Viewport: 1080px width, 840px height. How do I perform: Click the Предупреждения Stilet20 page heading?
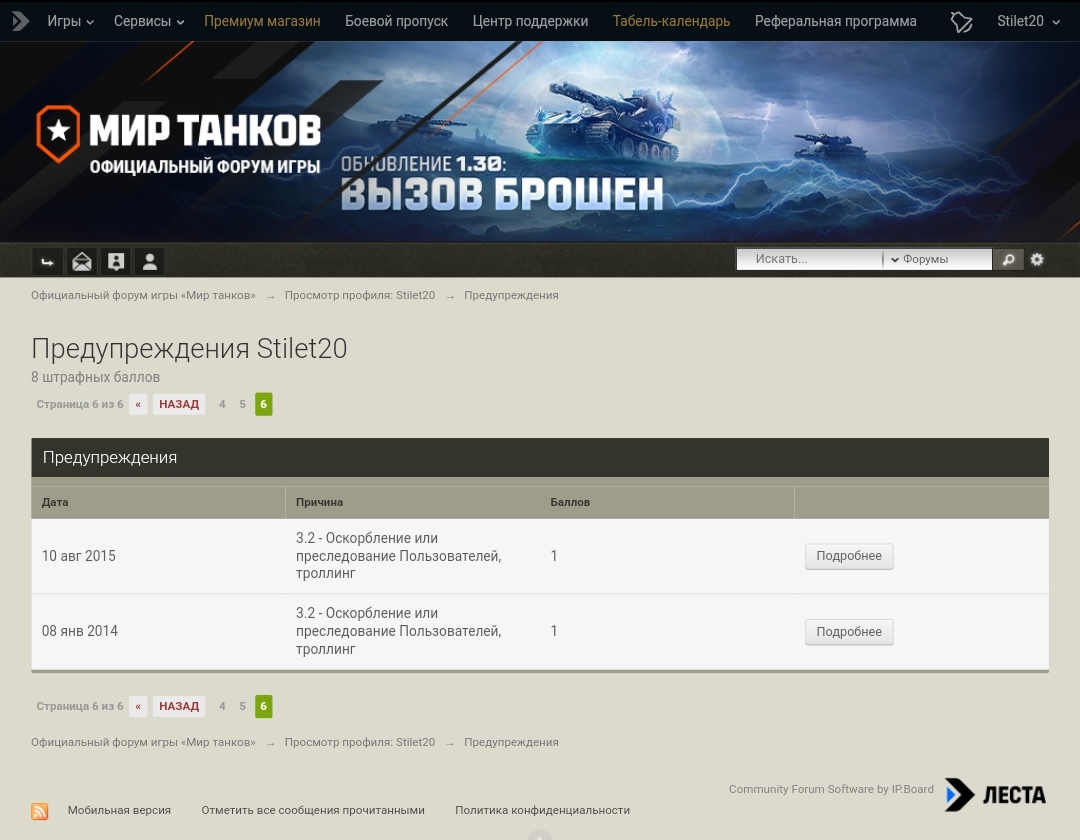tap(189, 348)
